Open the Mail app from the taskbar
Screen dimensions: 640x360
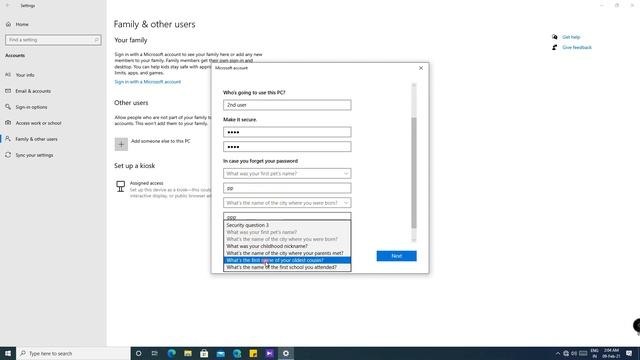pos(220,353)
